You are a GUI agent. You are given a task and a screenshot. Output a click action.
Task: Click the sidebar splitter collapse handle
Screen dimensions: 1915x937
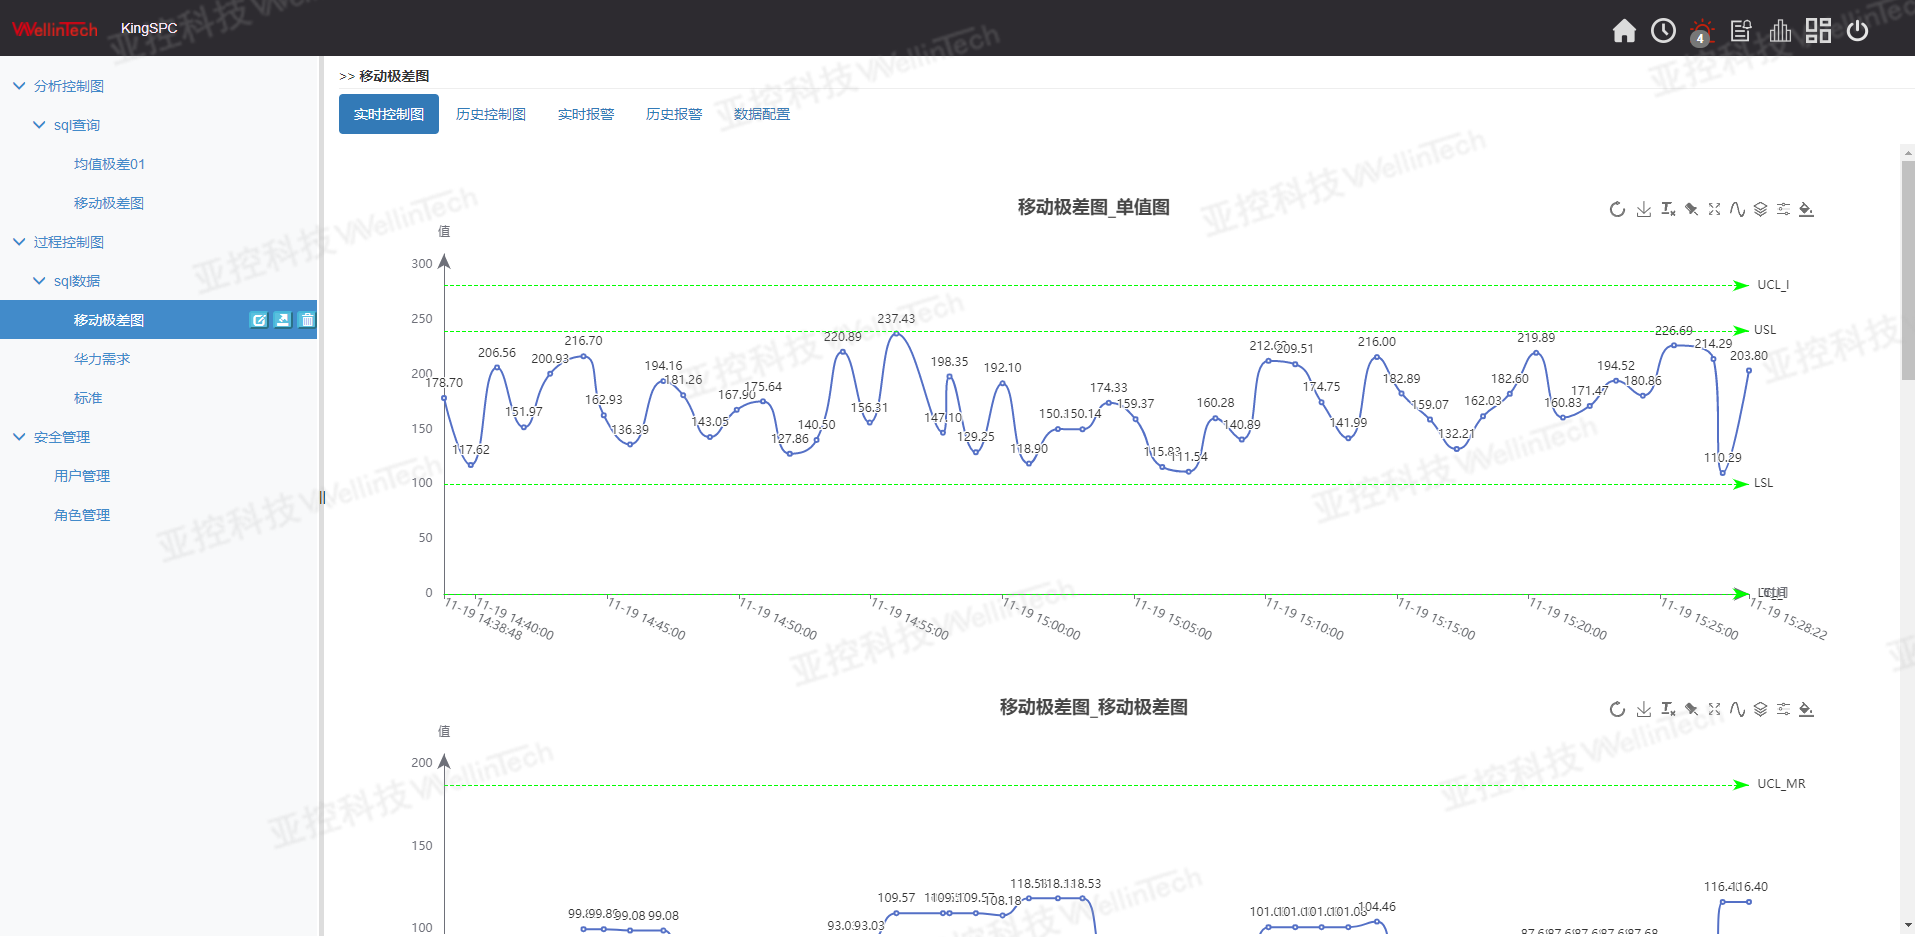point(322,497)
